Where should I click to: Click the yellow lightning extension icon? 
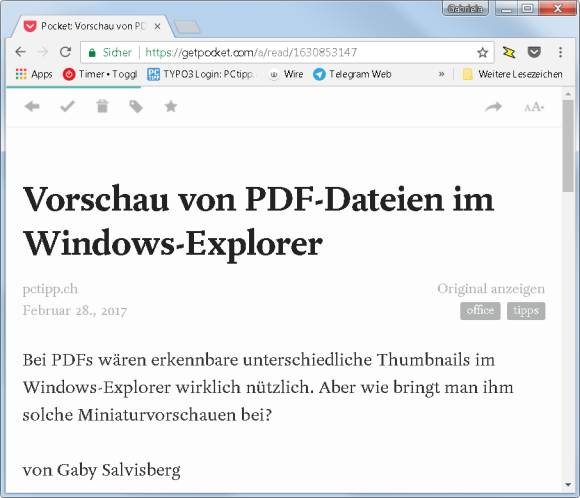point(509,52)
